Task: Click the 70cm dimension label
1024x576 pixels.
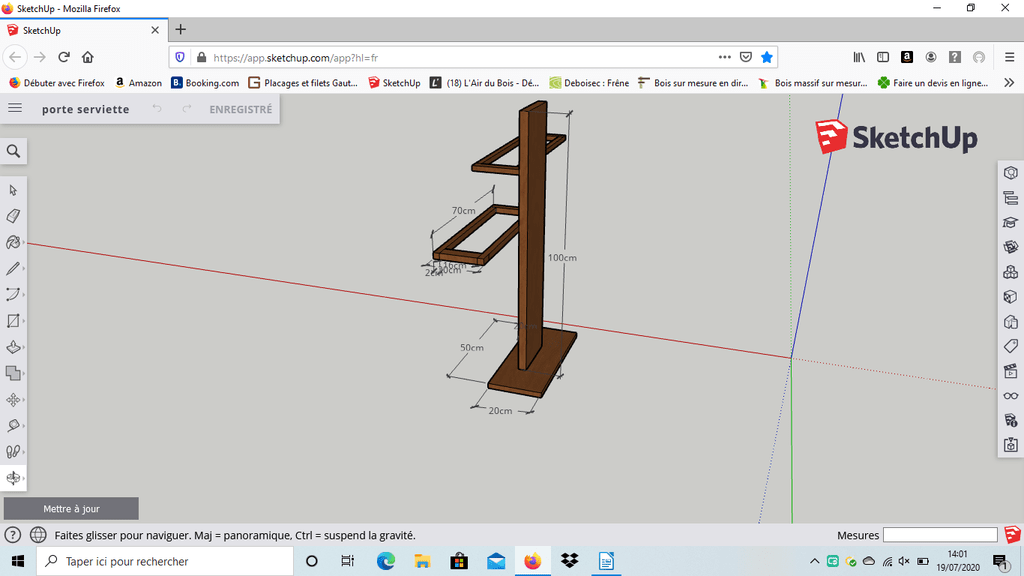Action: tap(463, 210)
